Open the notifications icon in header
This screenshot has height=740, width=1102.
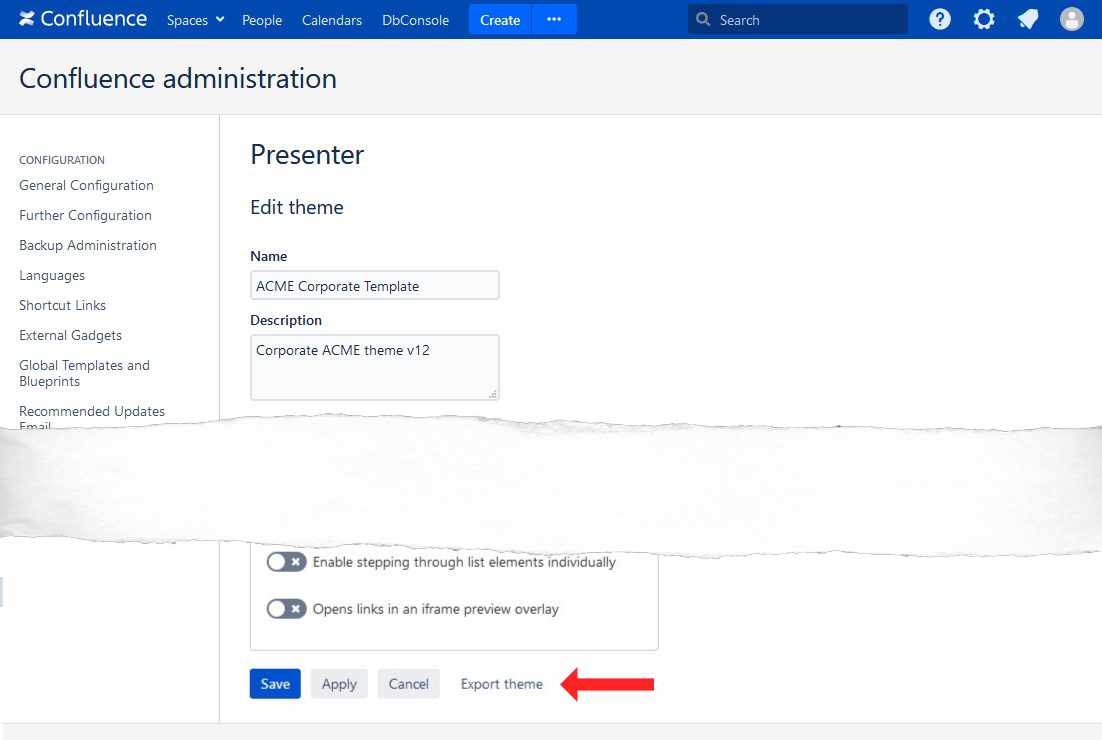click(1028, 19)
